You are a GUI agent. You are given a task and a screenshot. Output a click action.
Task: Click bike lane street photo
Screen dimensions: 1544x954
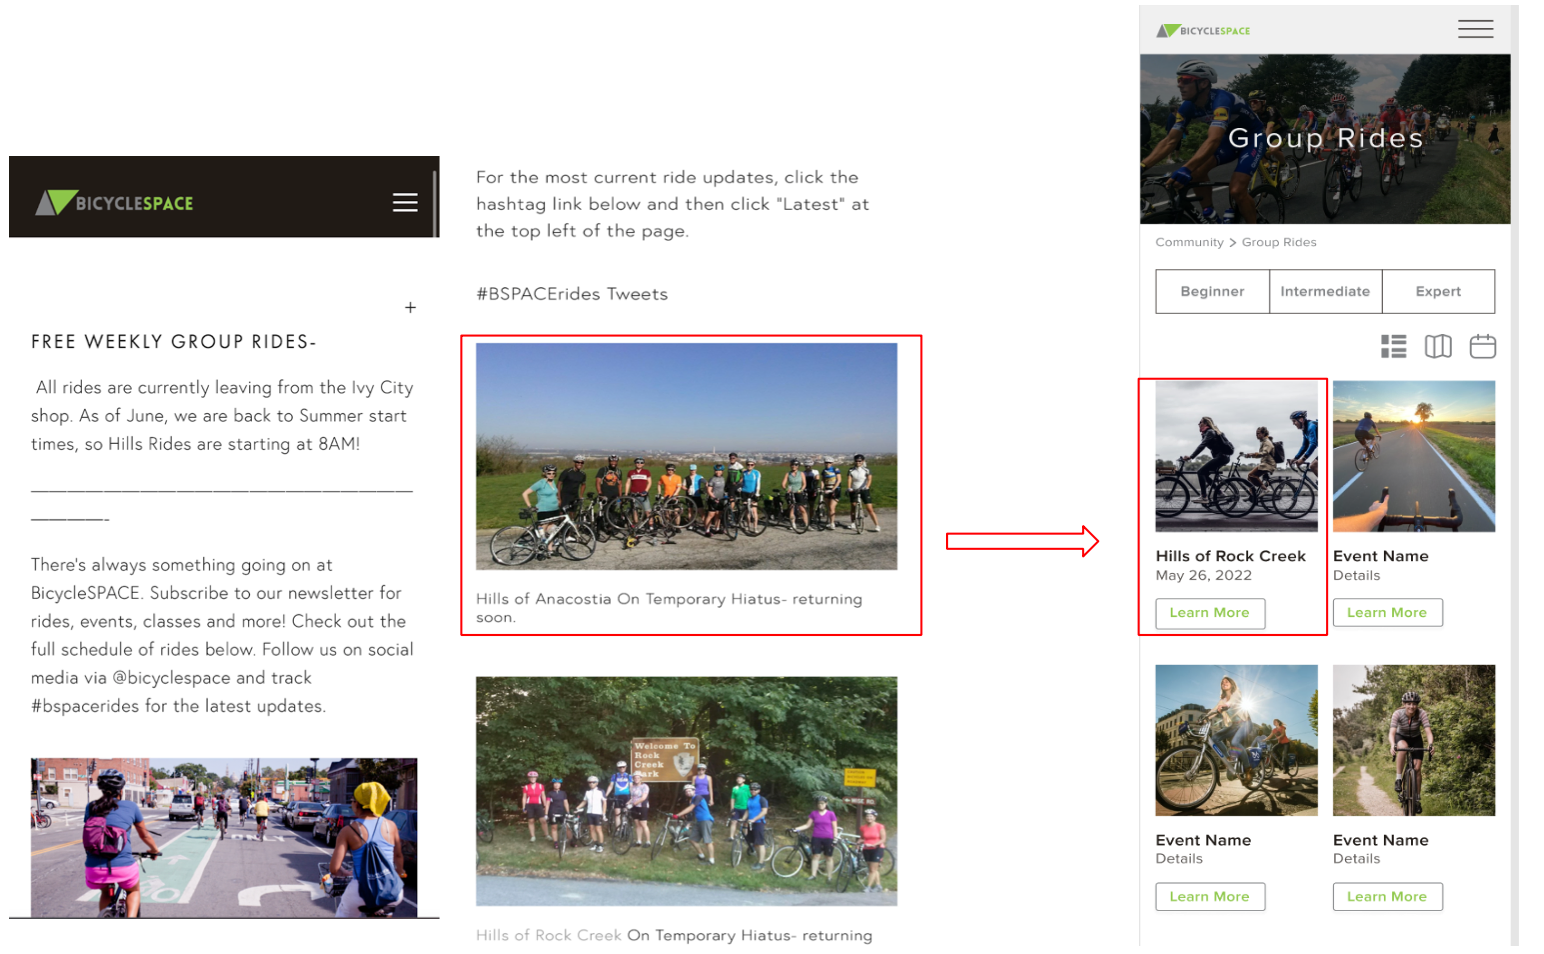pos(224,837)
